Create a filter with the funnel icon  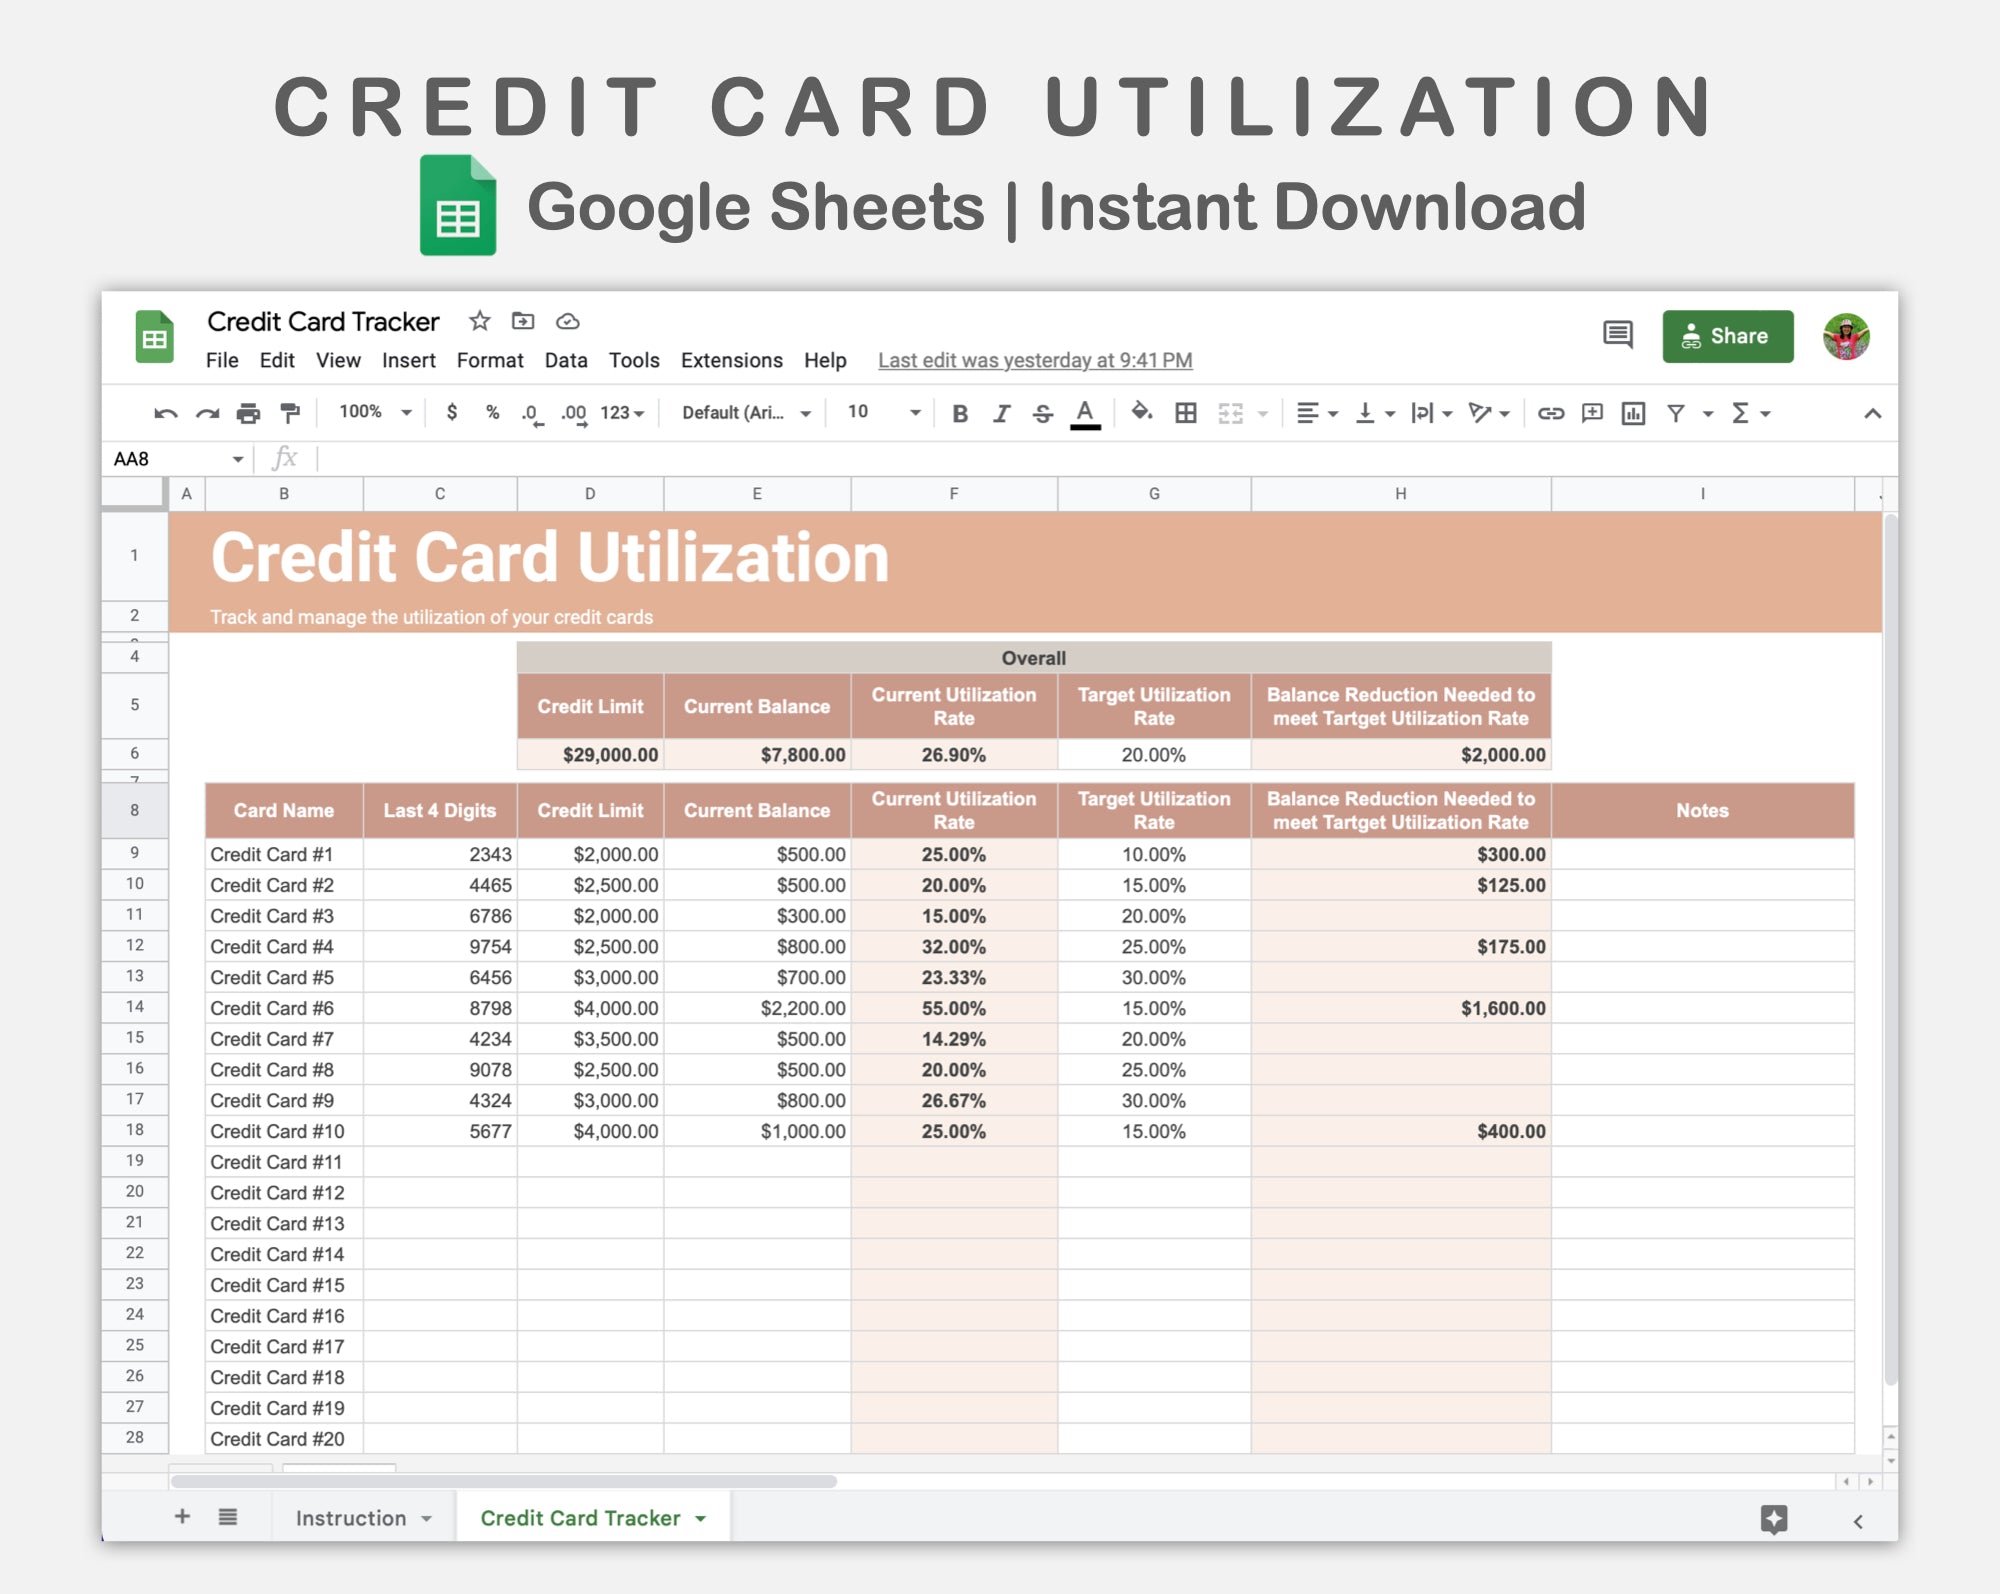click(1676, 412)
